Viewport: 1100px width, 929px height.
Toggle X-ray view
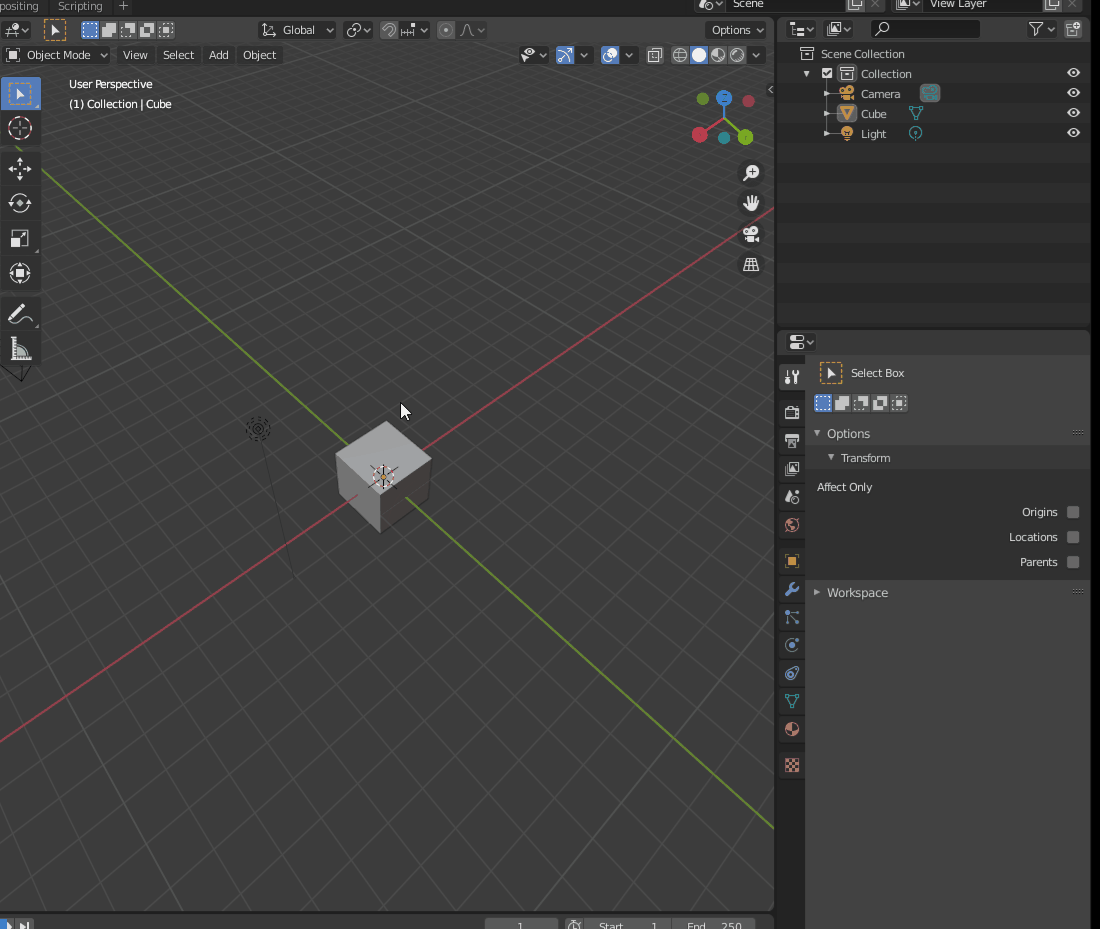655,55
